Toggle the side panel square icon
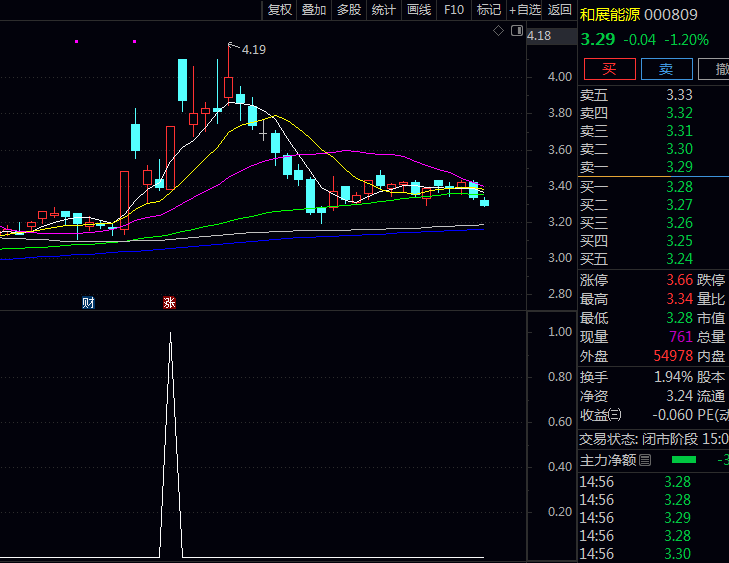 click(x=517, y=32)
